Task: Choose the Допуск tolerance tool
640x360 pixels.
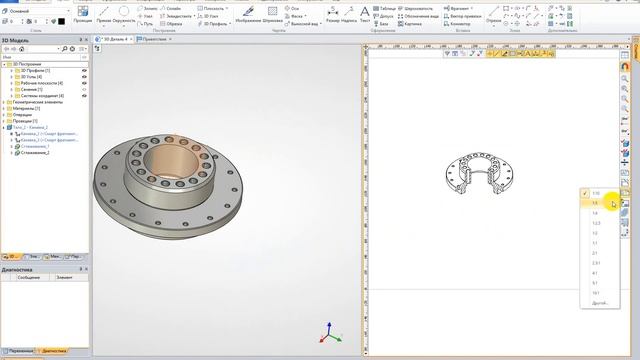Action: click(x=383, y=16)
